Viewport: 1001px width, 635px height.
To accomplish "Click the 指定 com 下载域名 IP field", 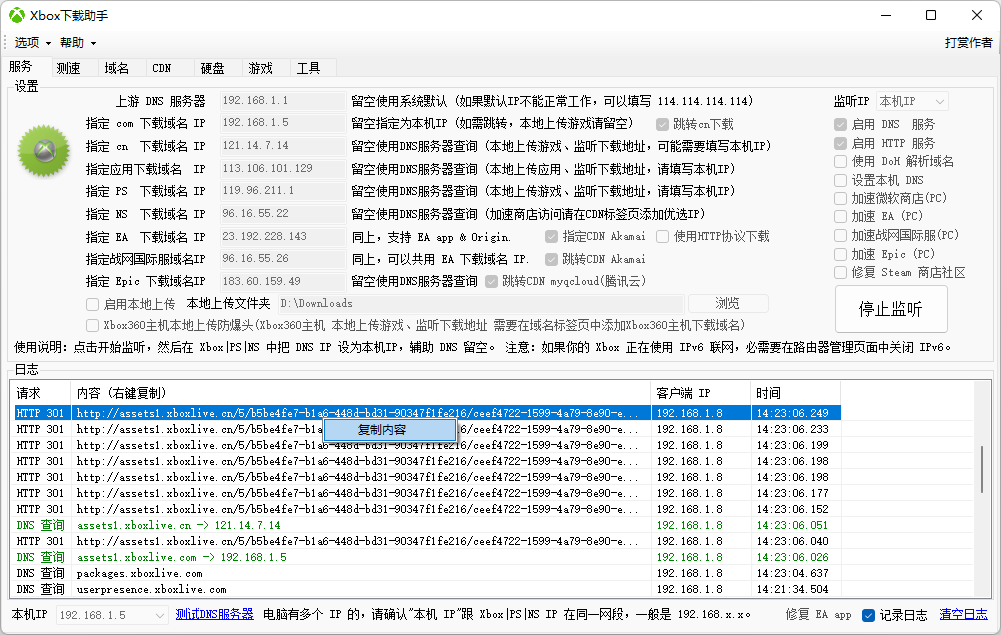I will click(x=283, y=123).
